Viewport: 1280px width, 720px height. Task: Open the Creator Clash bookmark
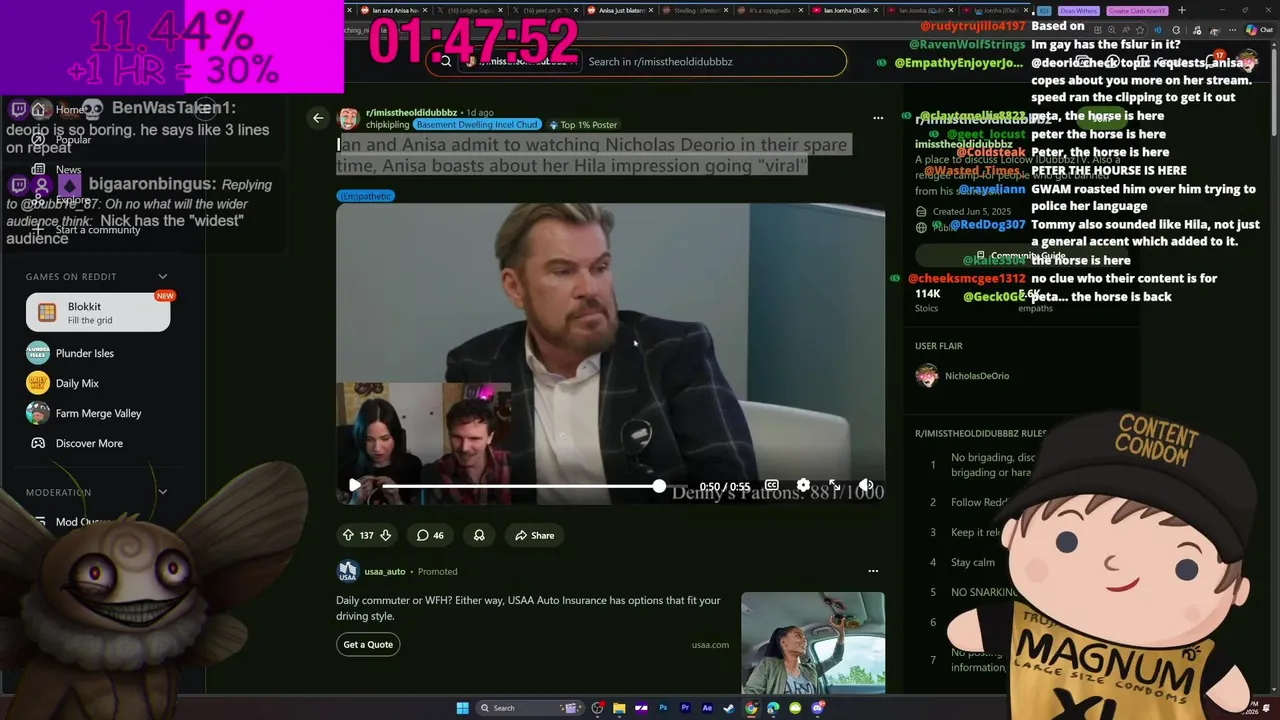point(1136,10)
